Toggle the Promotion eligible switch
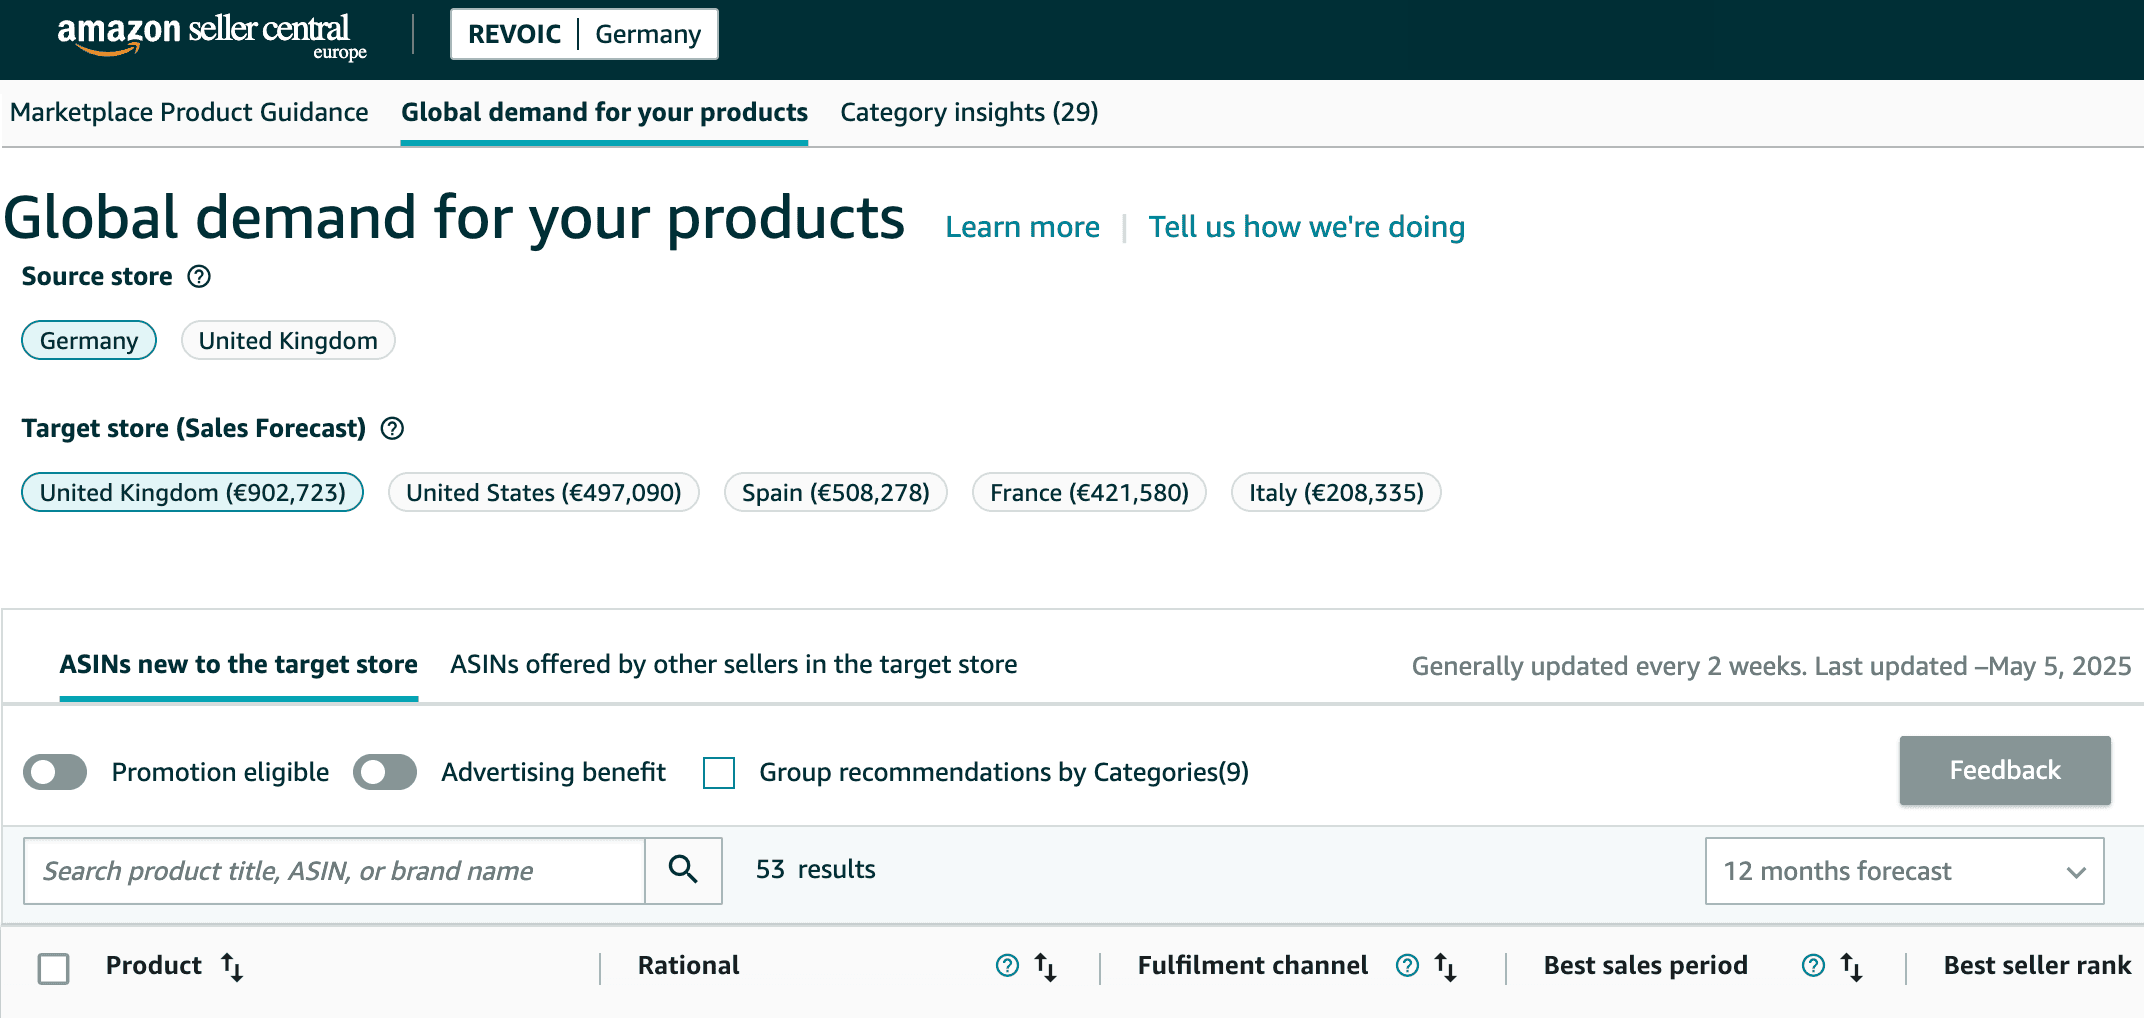The height and width of the screenshot is (1018, 2144). 55,772
